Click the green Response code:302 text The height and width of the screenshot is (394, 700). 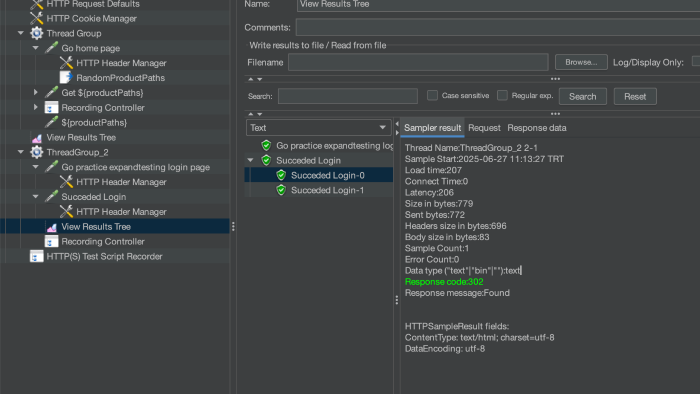tap(444, 282)
